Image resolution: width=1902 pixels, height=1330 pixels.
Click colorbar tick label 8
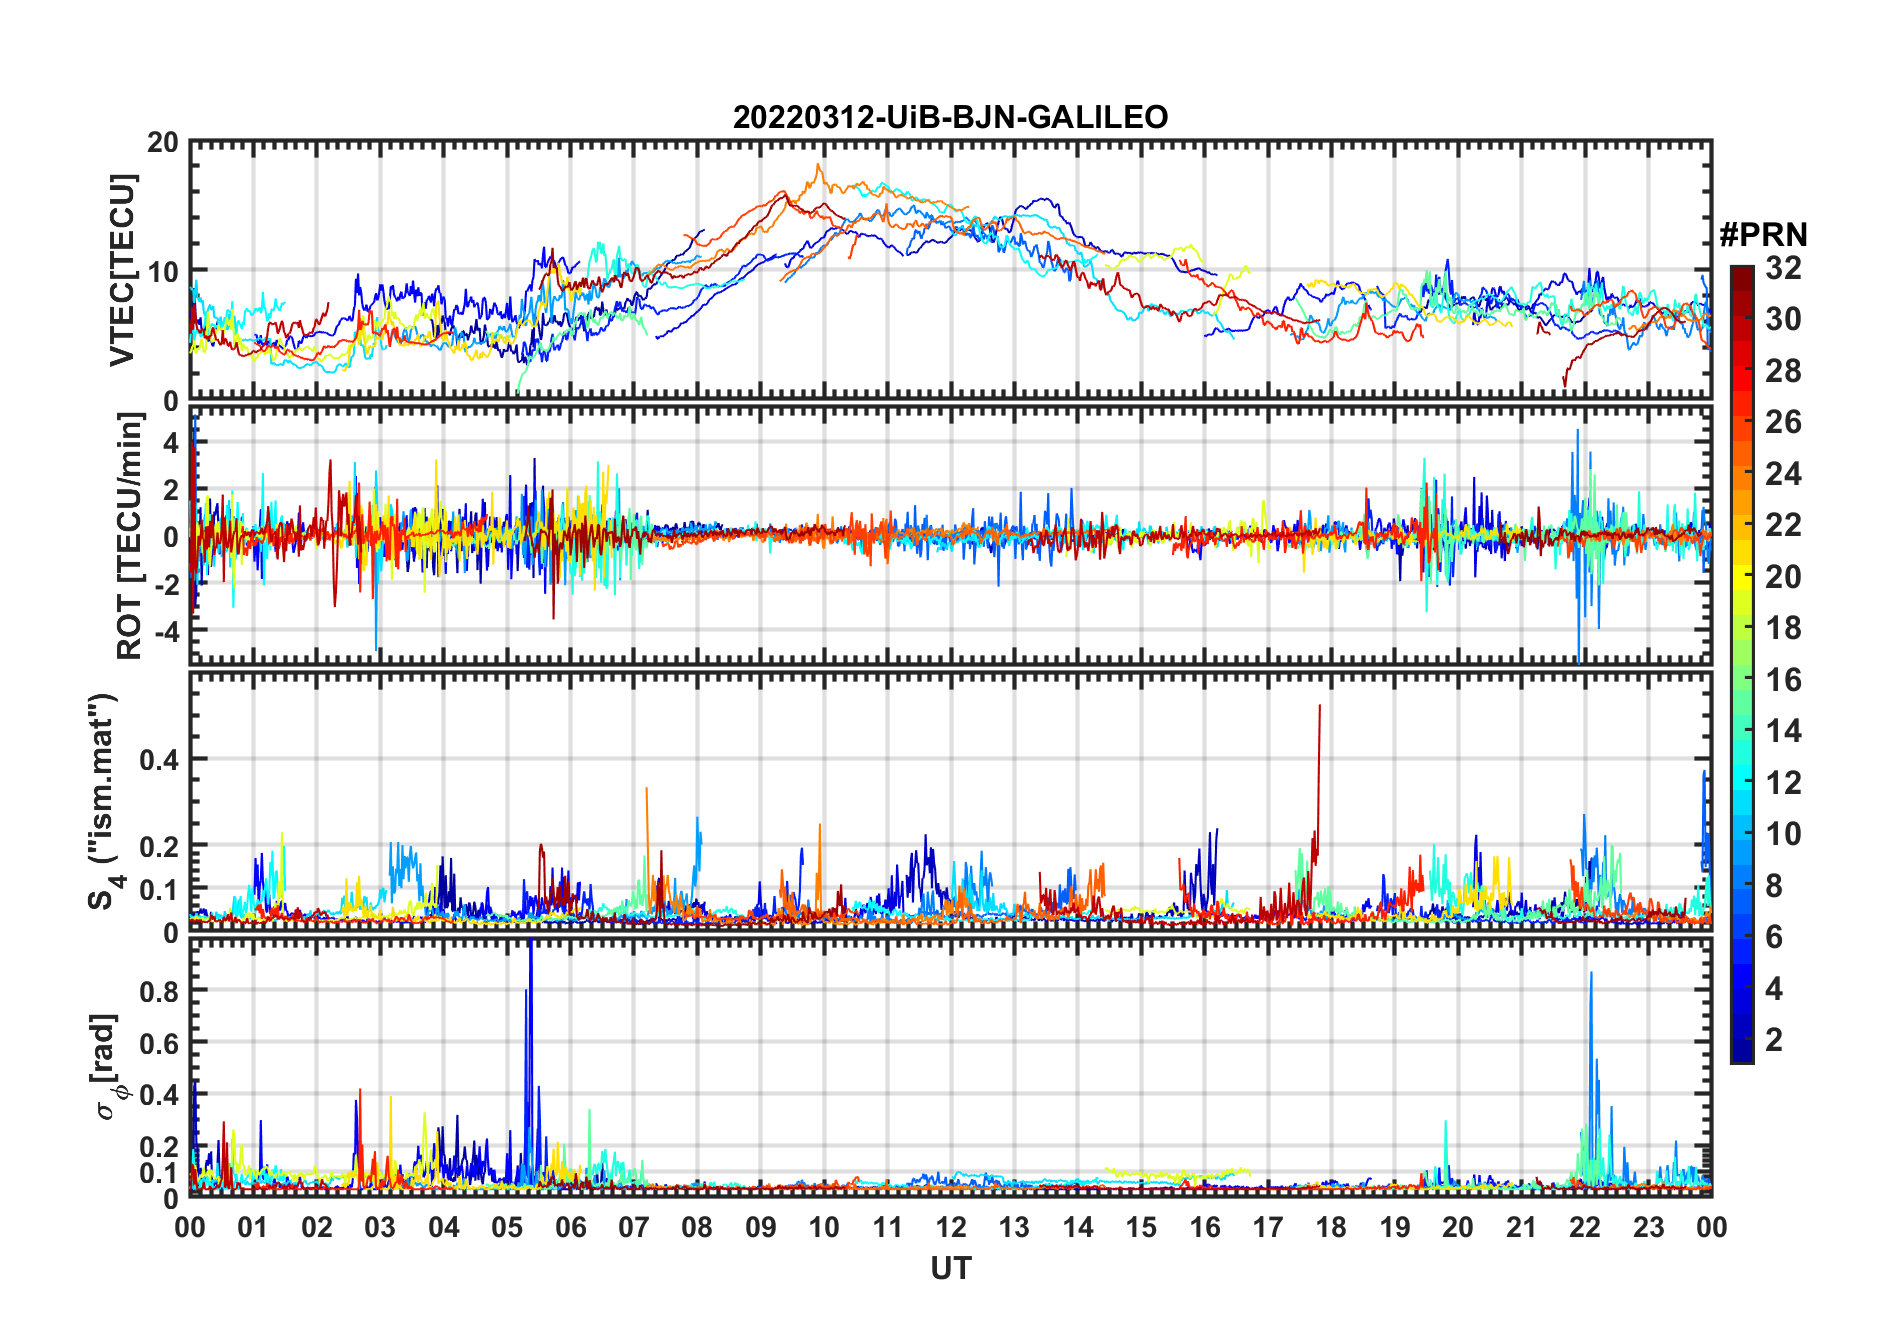(x=1774, y=886)
